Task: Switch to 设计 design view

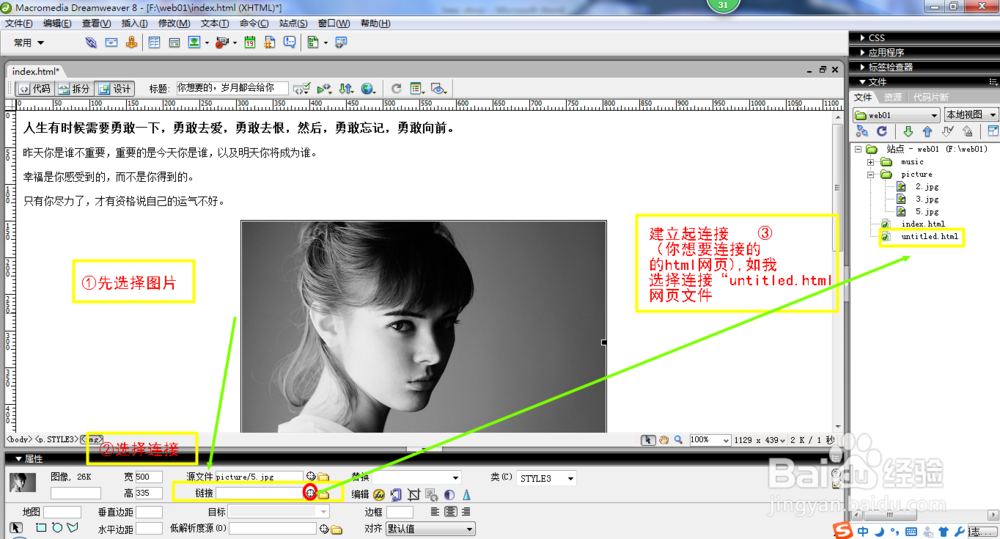Action: (x=114, y=89)
